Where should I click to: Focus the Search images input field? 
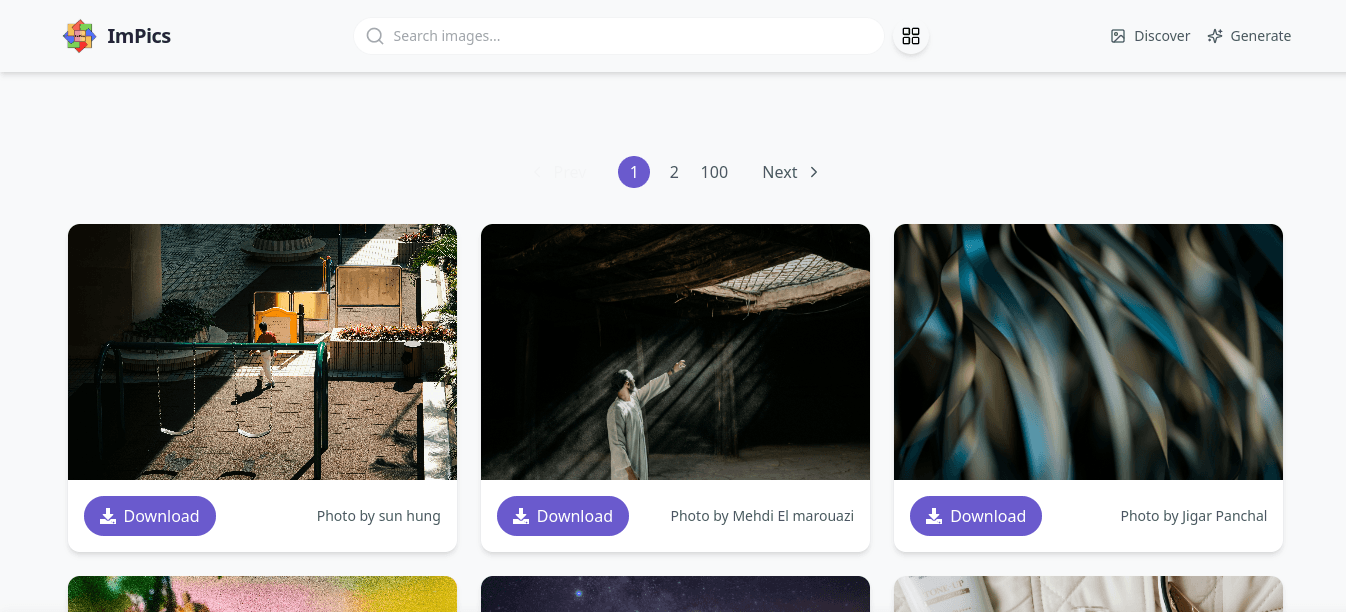click(630, 36)
